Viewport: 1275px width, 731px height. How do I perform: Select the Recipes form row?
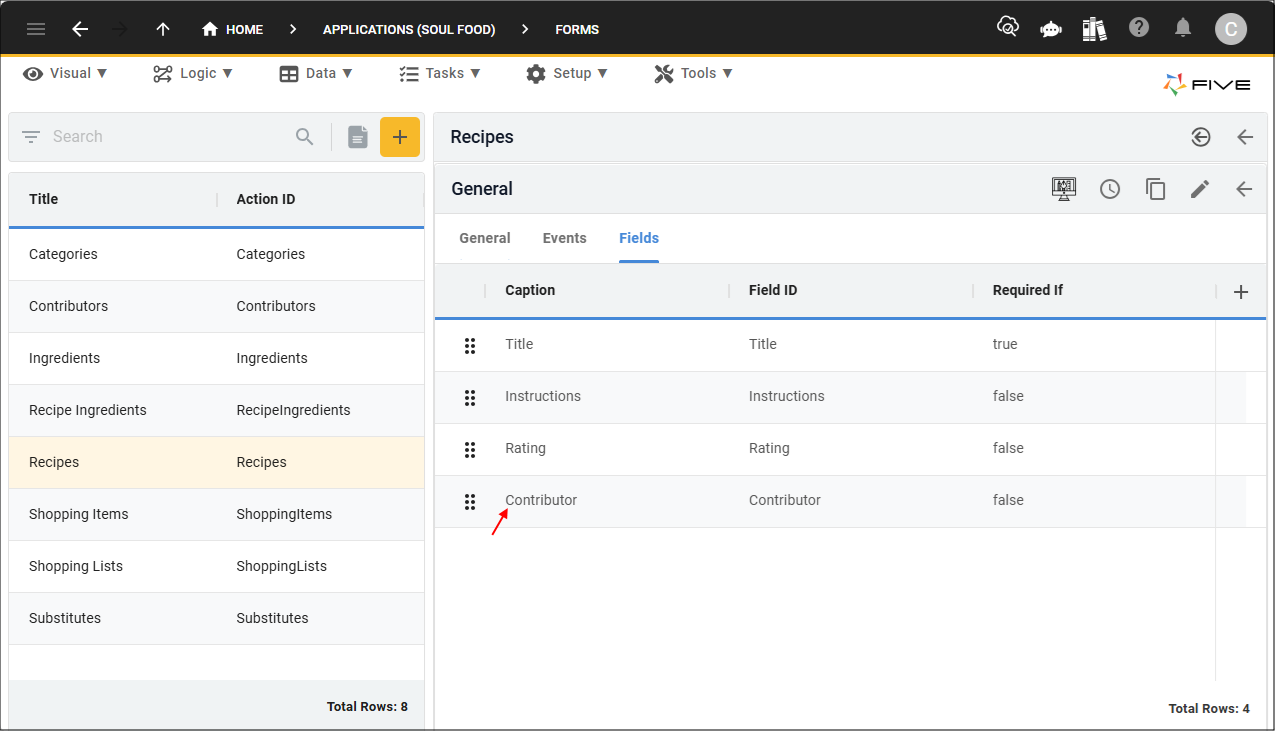[x=217, y=462]
